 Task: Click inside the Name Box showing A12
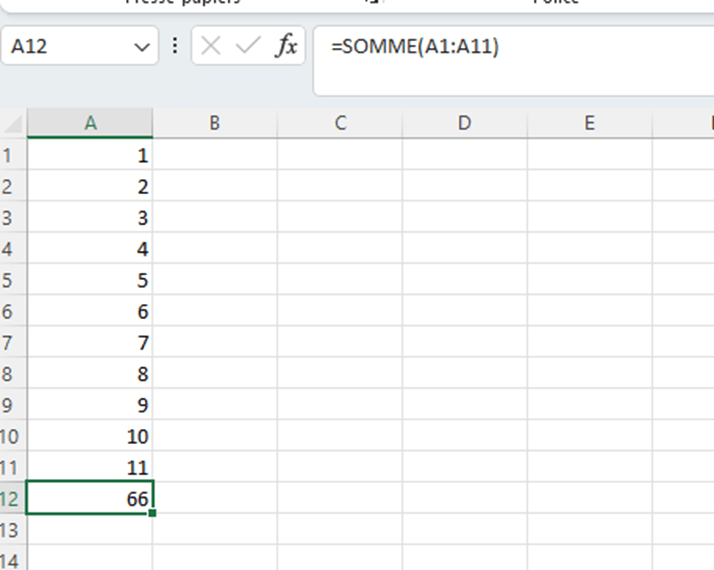(65, 47)
